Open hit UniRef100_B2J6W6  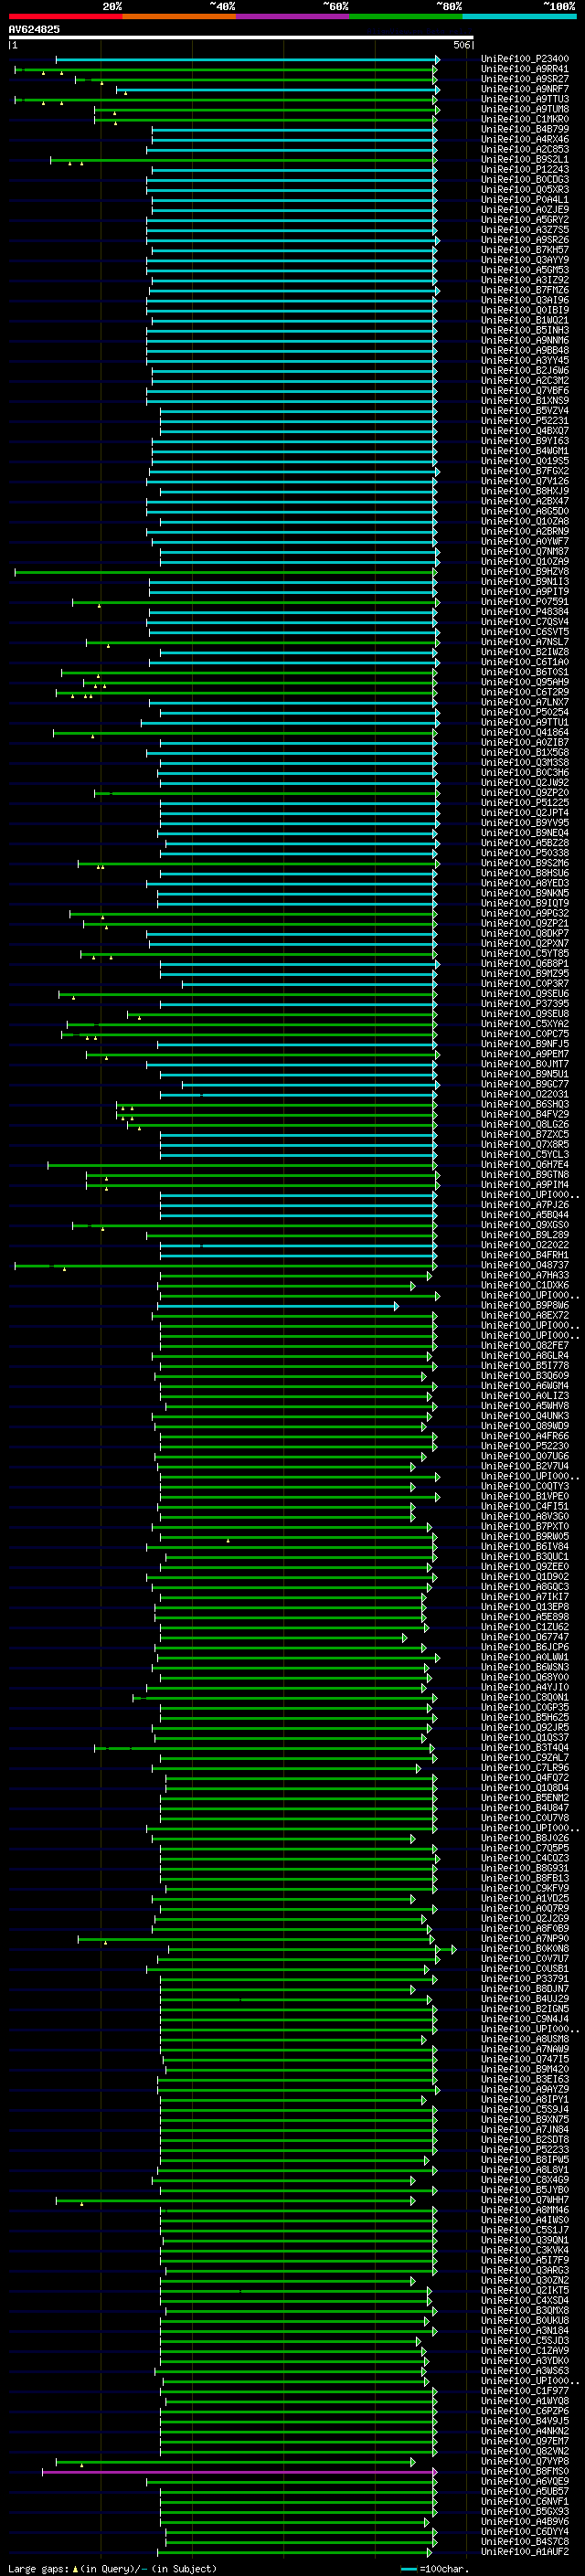click(x=525, y=370)
